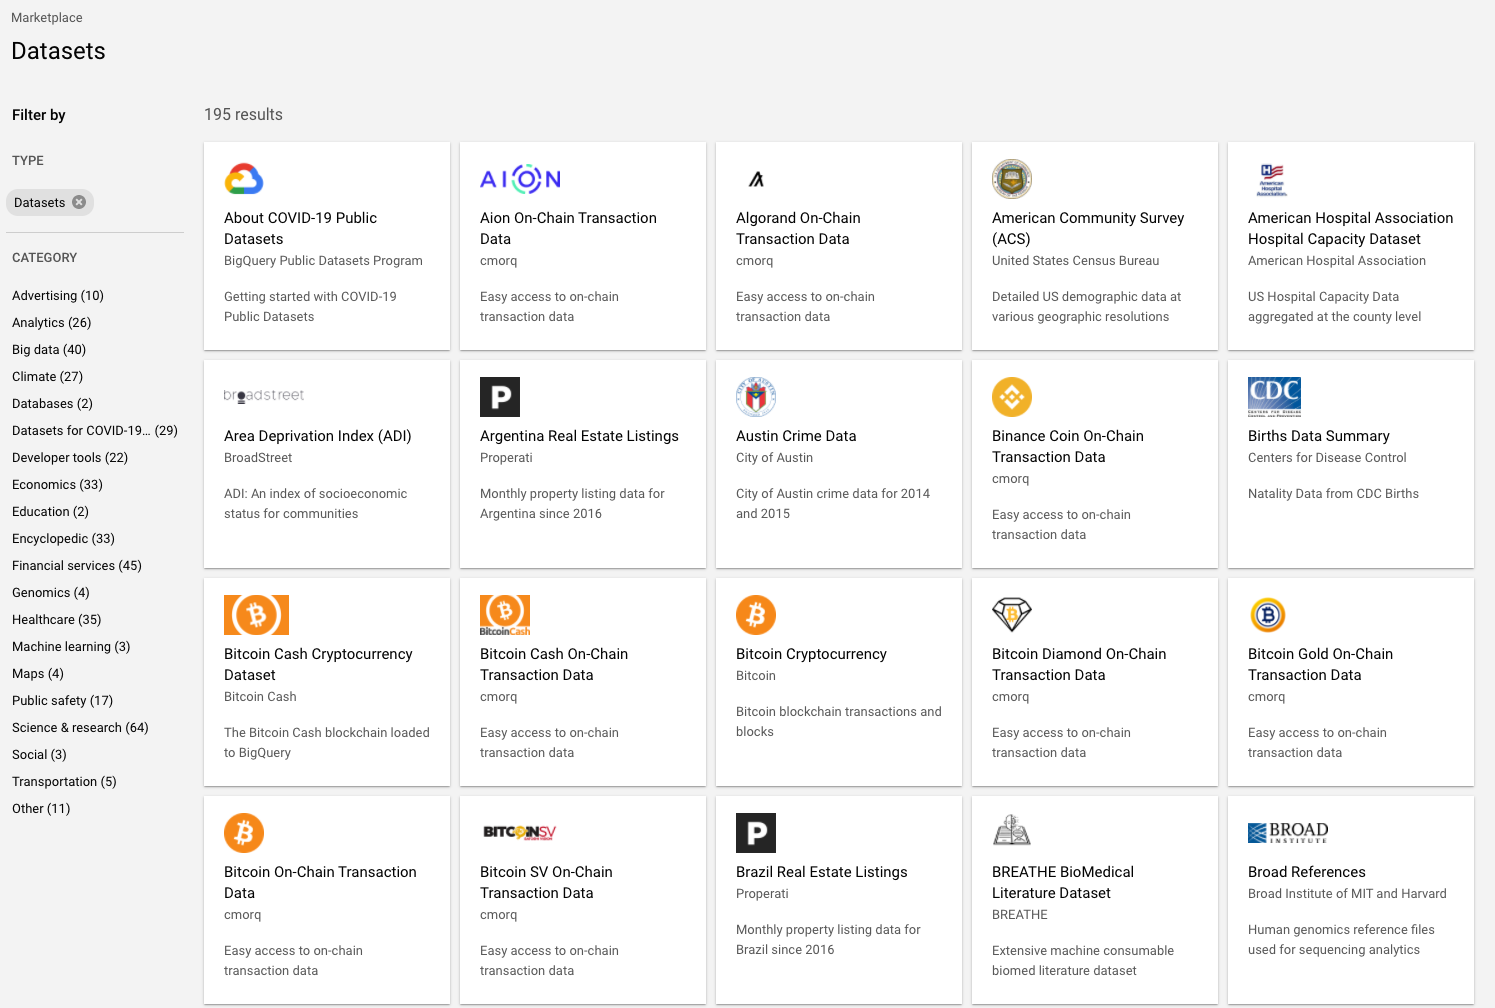Click the Properati logo on Brazil card
Viewport: 1495px width, 1008px height.
(x=756, y=833)
